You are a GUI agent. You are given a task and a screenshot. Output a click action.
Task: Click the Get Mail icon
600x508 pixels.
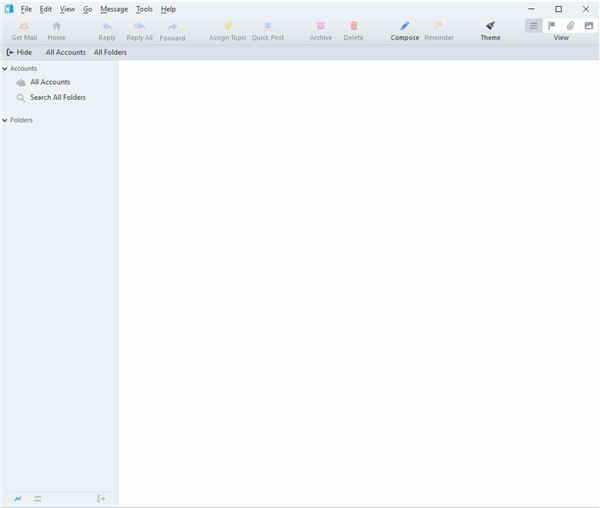tap(24, 26)
